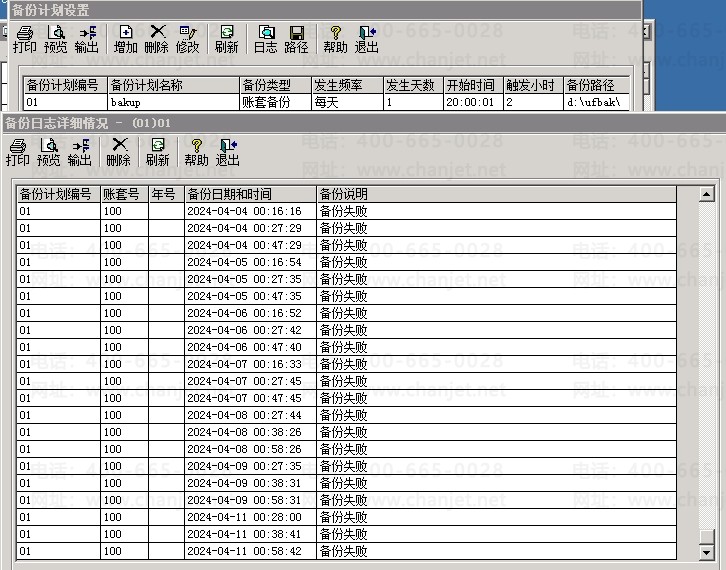Select log row 2024-04-11 00:38:41
Image resolution: width=726 pixels, height=570 pixels.
pyautogui.click(x=346, y=534)
